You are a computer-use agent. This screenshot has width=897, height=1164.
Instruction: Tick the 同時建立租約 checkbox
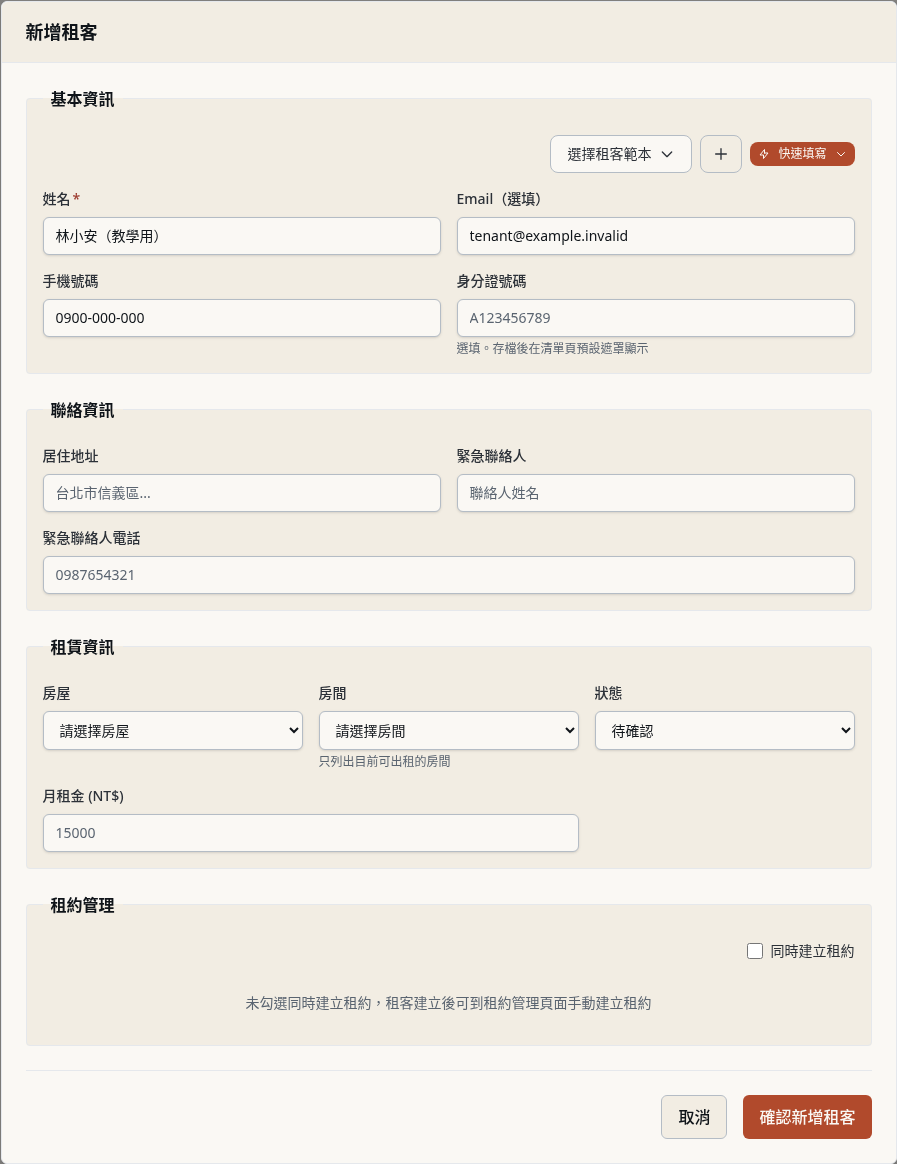point(754,951)
